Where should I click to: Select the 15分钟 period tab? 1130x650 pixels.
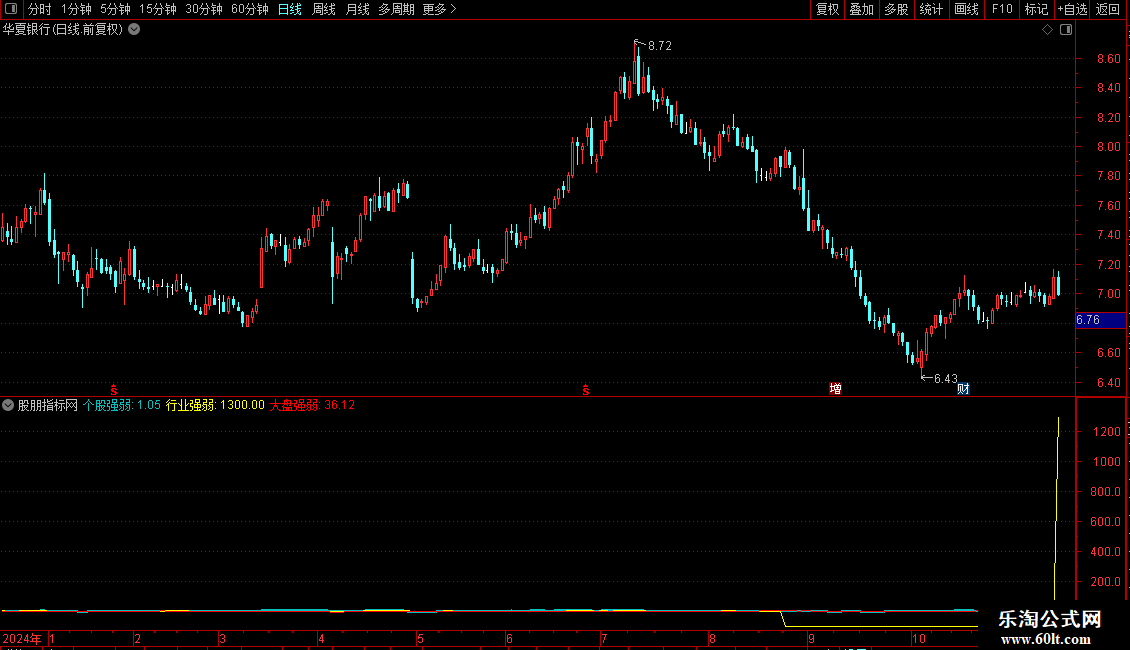click(x=158, y=9)
